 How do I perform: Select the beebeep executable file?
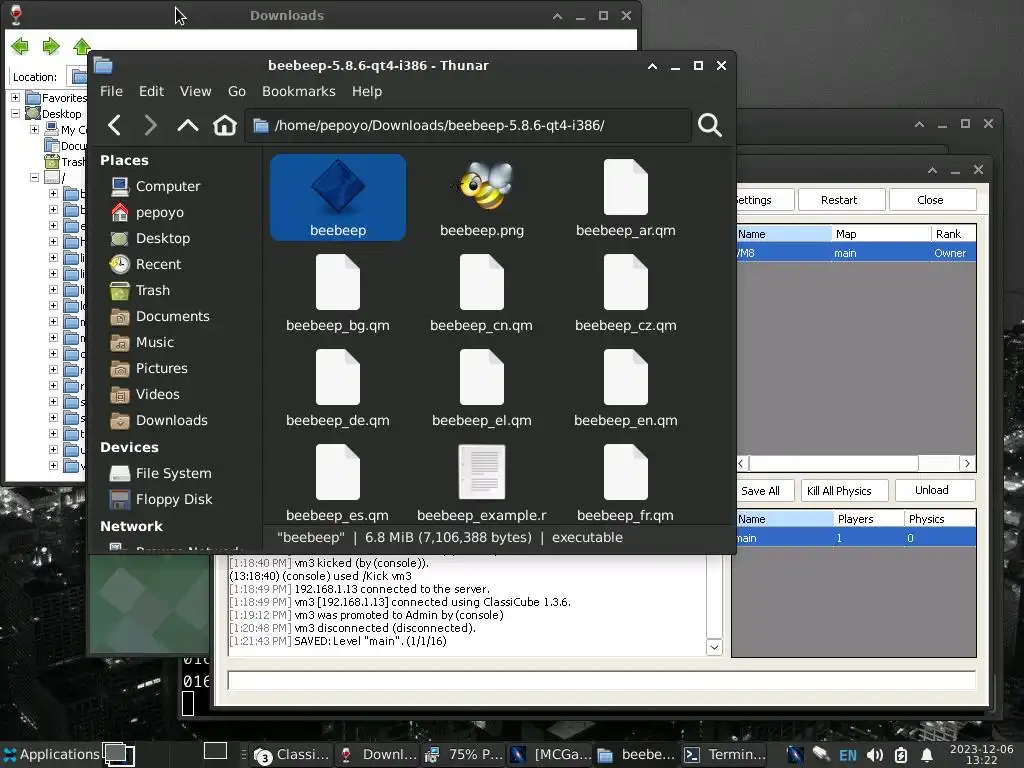pos(338,197)
